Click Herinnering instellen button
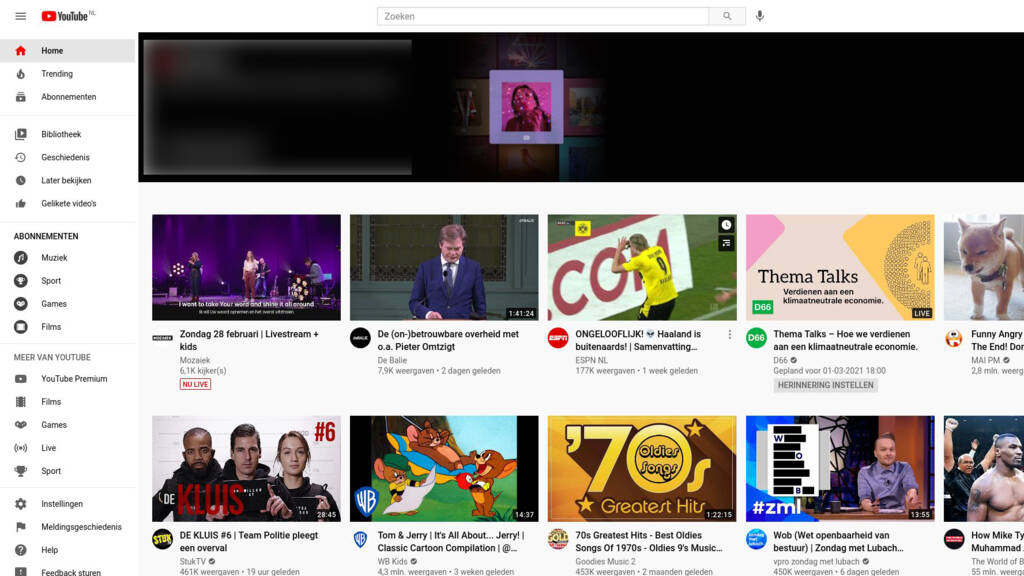This screenshot has width=1024, height=576. click(825, 385)
